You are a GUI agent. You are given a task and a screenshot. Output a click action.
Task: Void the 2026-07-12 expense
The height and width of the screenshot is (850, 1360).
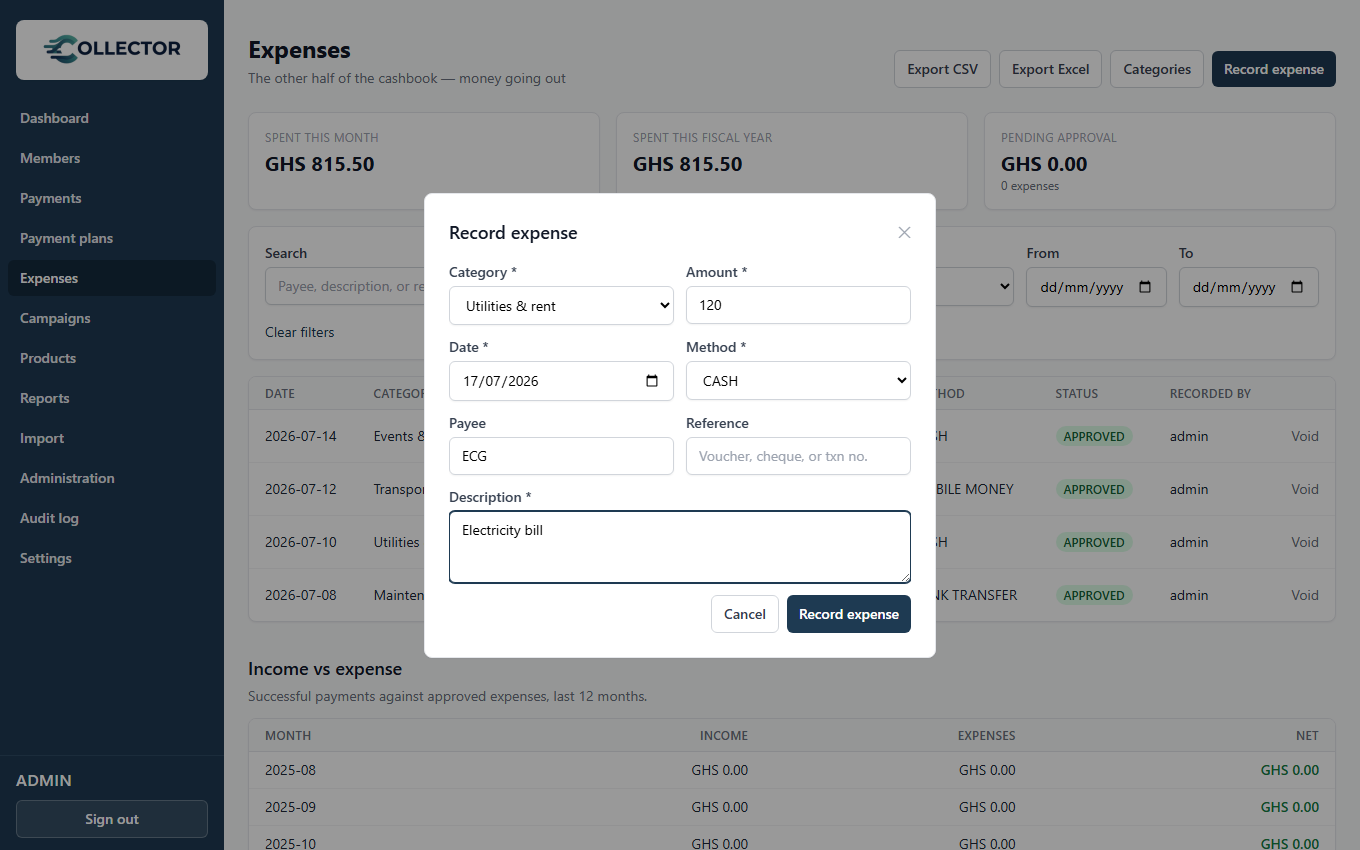[x=1305, y=489]
